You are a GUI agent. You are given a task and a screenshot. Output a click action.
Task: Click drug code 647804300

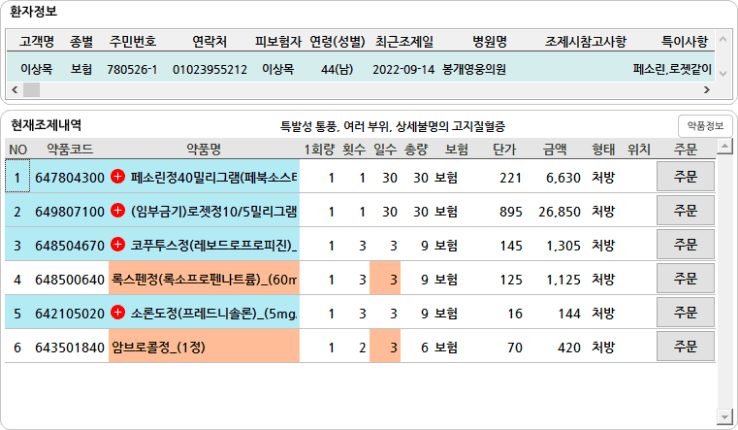tap(70, 178)
